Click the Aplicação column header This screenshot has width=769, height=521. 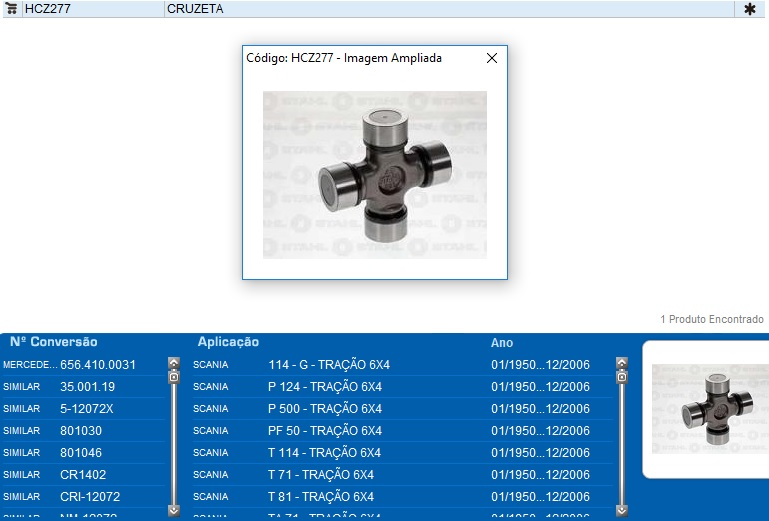tap(228, 342)
